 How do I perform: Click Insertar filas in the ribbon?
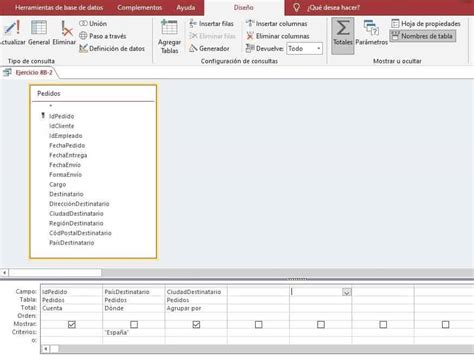click(x=211, y=24)
